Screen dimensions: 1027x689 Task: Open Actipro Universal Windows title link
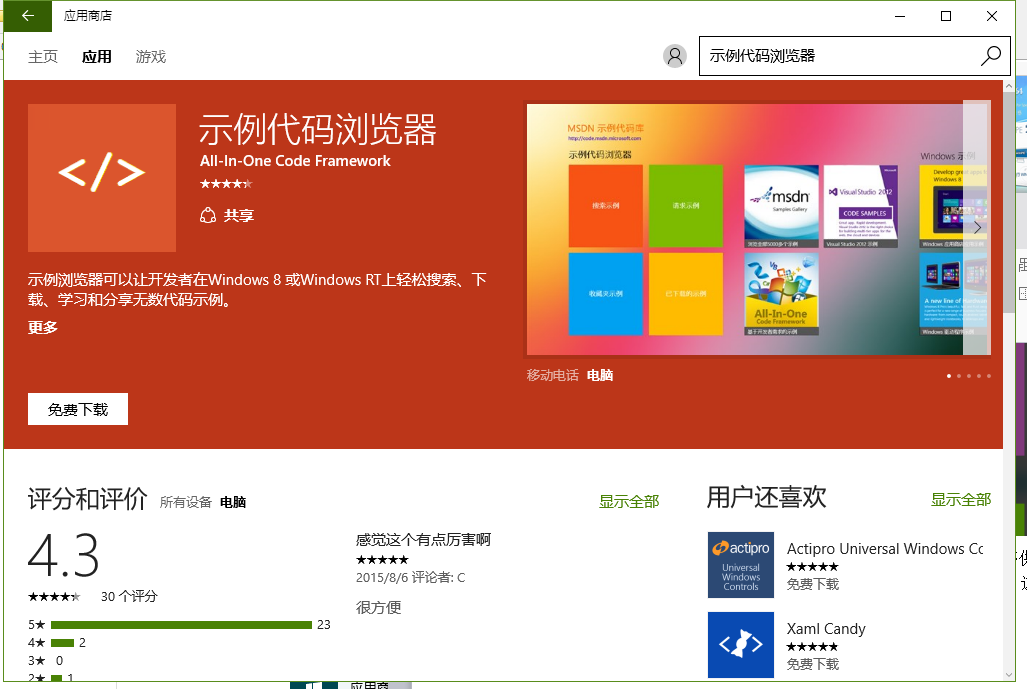click(885, 549)
